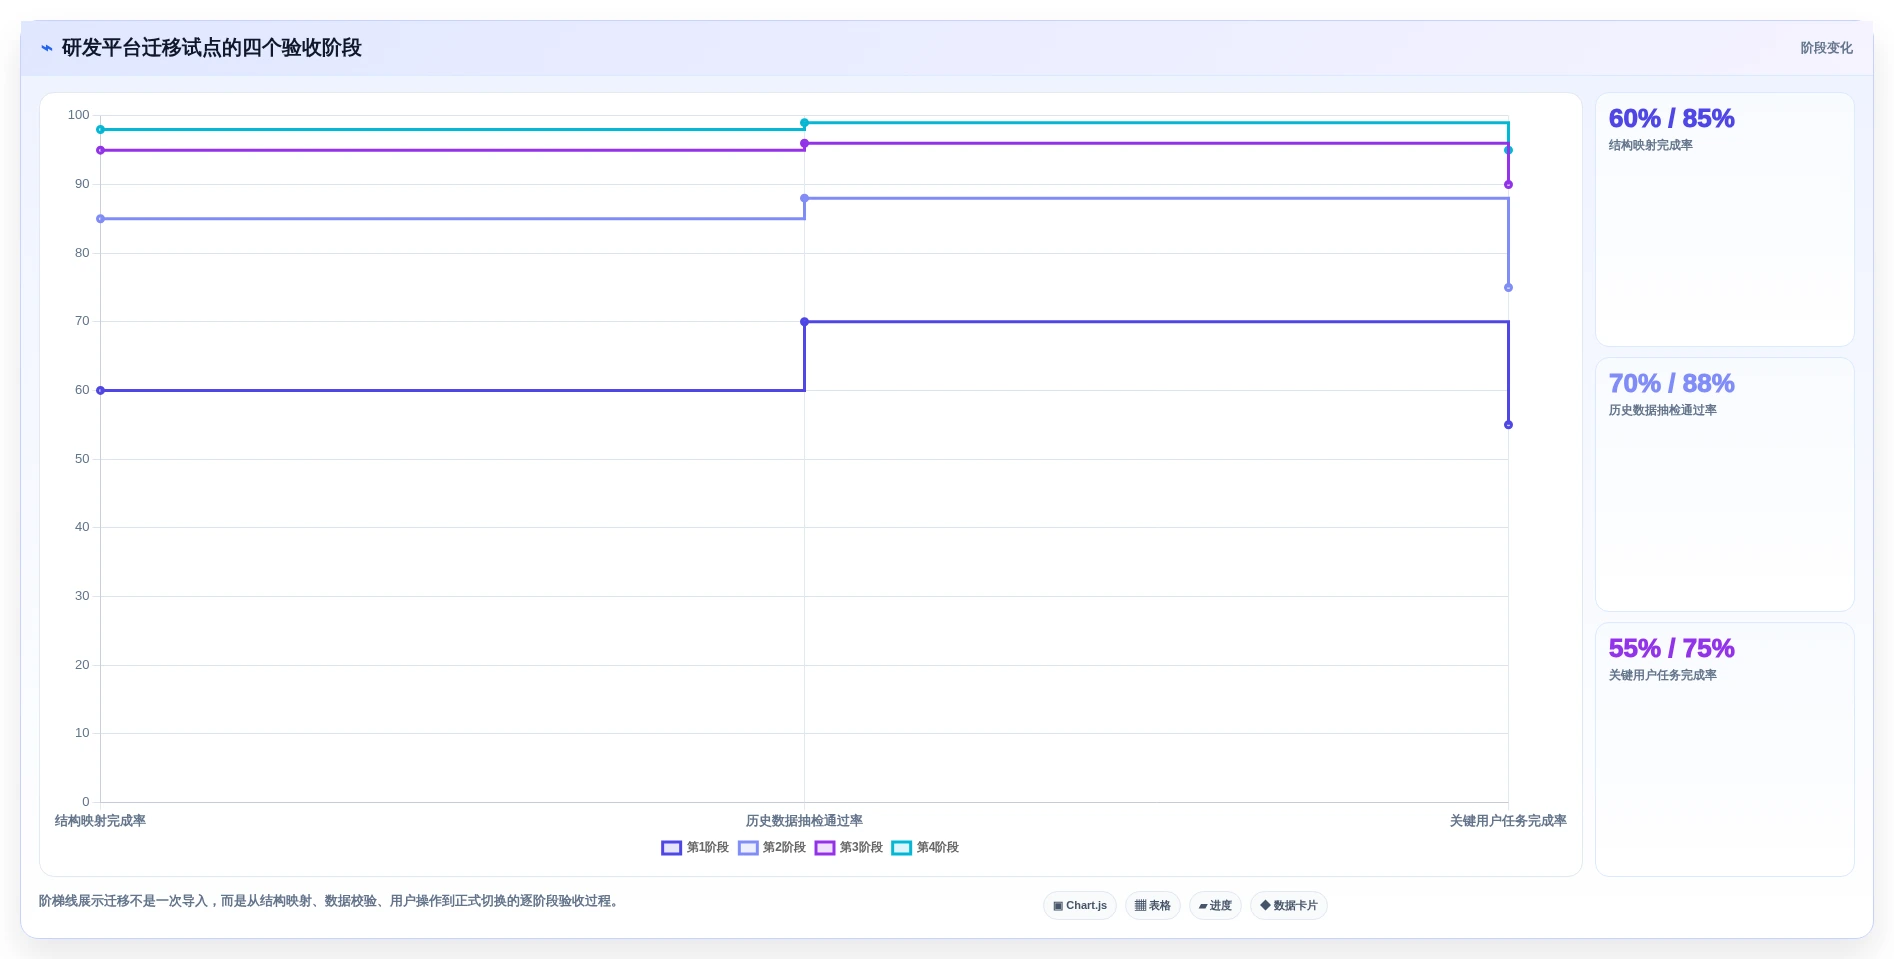Click y-axis value 100

pos(79,115)
